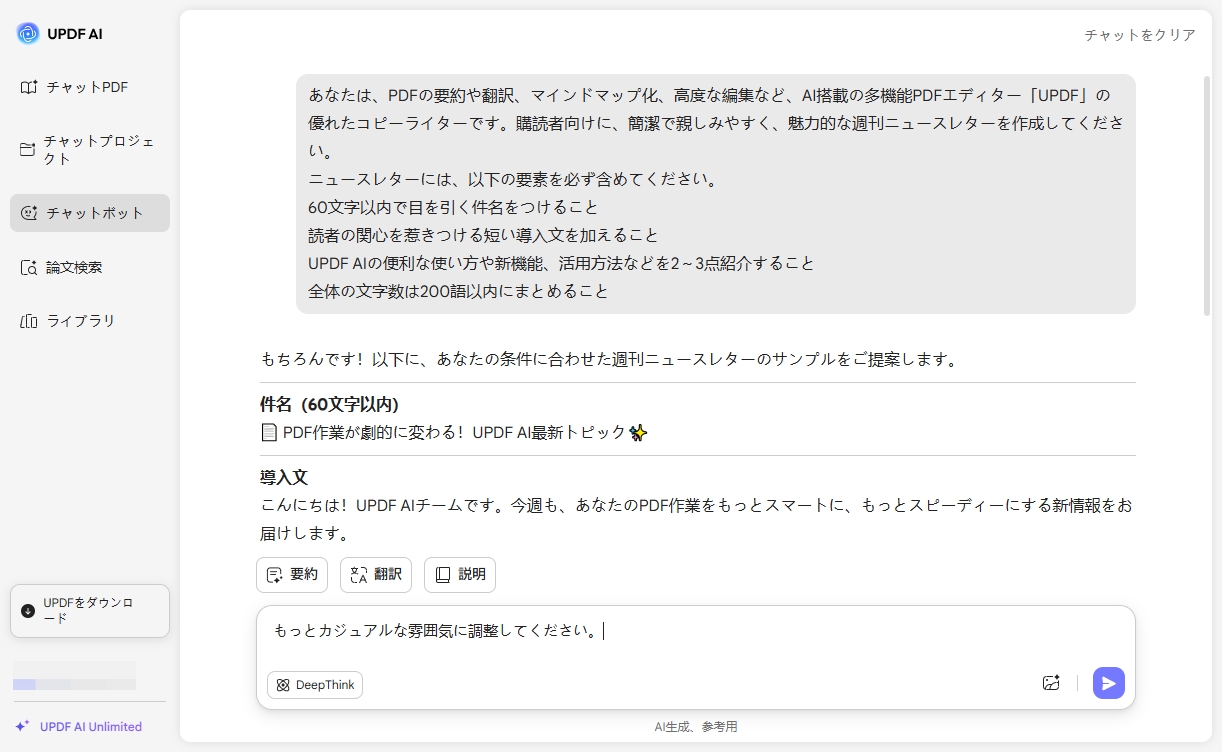Open the チャットPDF sidebar item
The width and height of the screenshot is (1222, 752).
pos(90,87)
